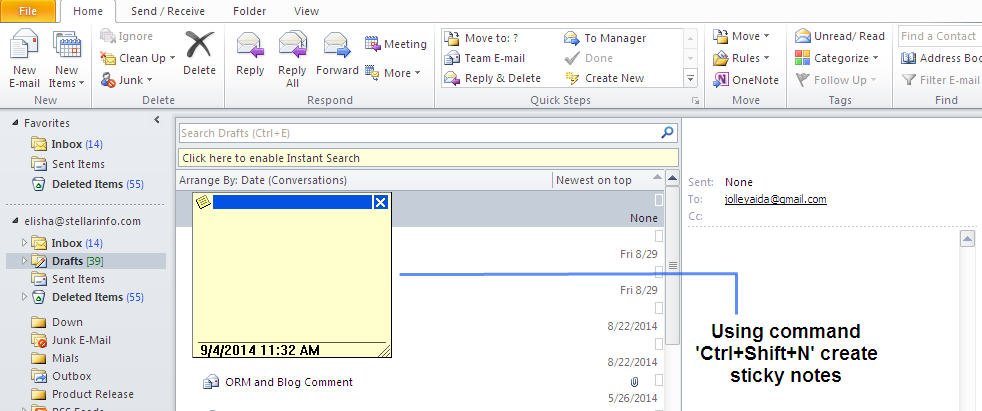
Task: Open the File tab
Action: tap(28, 11)
